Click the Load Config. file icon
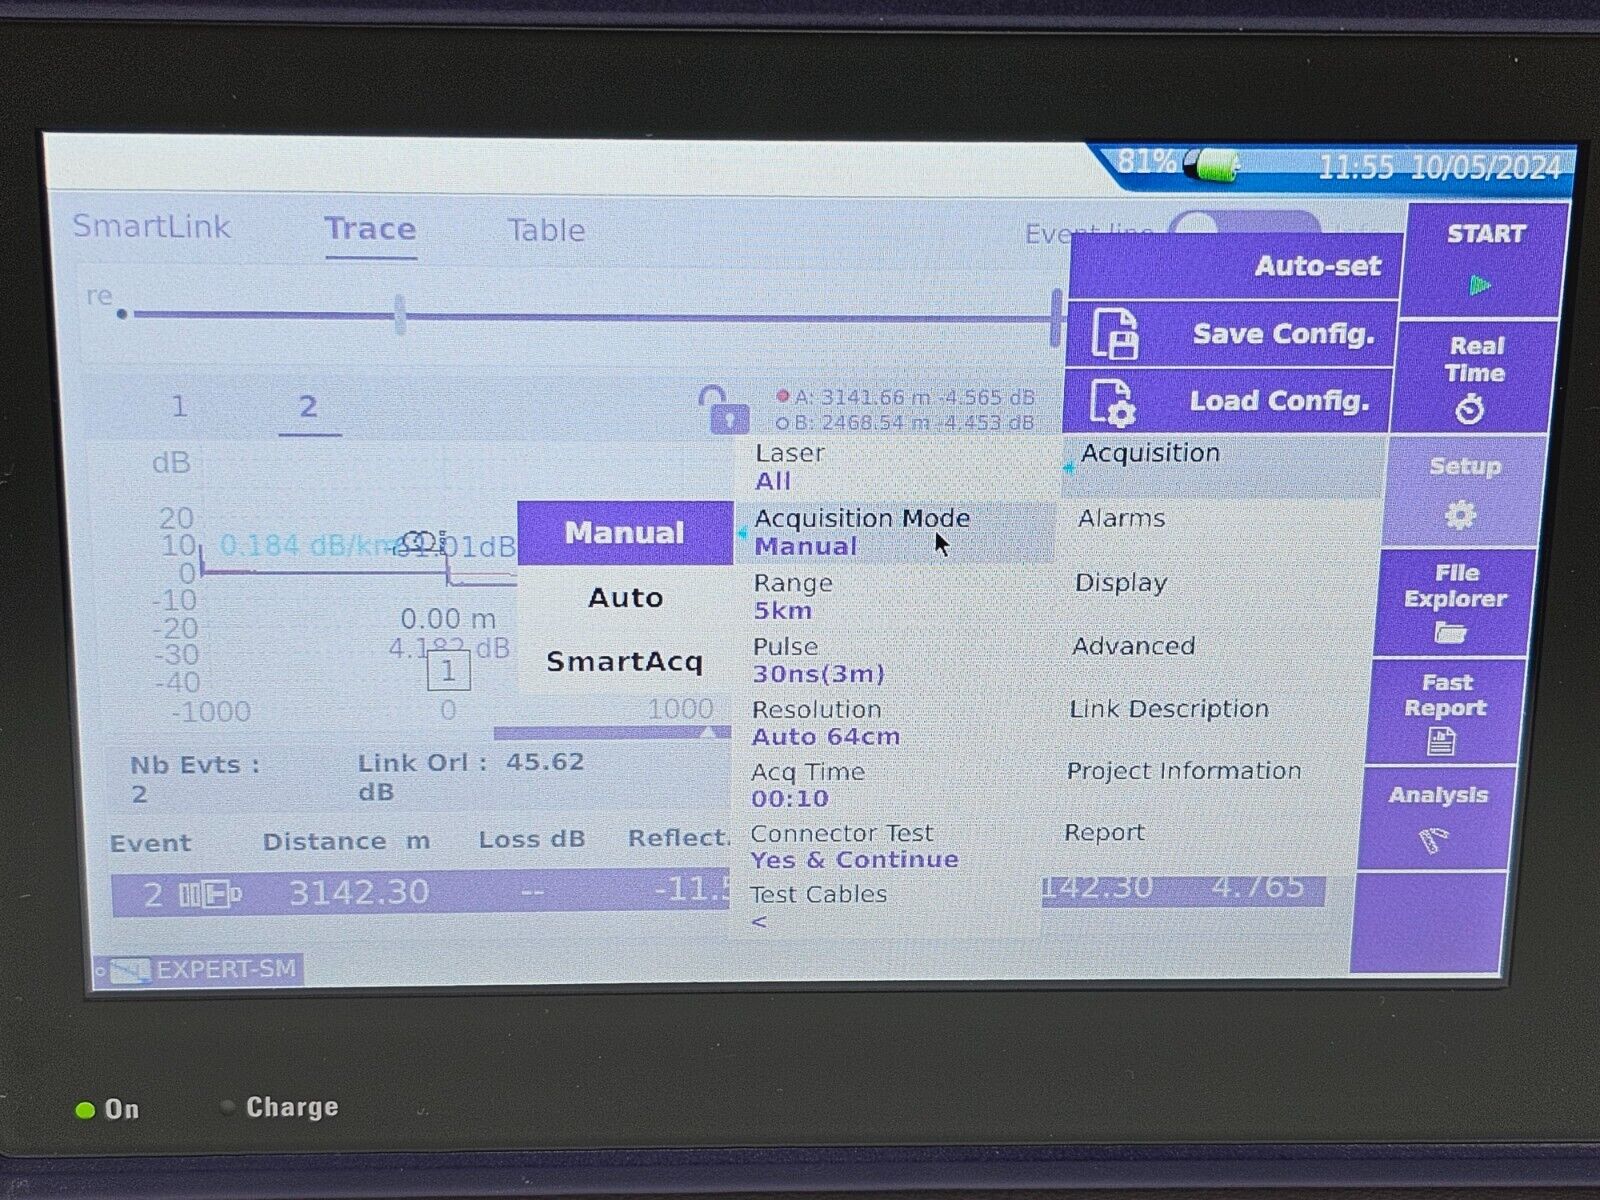The width and height of the screenshot is (1600, 1200). coord(1112,402)
